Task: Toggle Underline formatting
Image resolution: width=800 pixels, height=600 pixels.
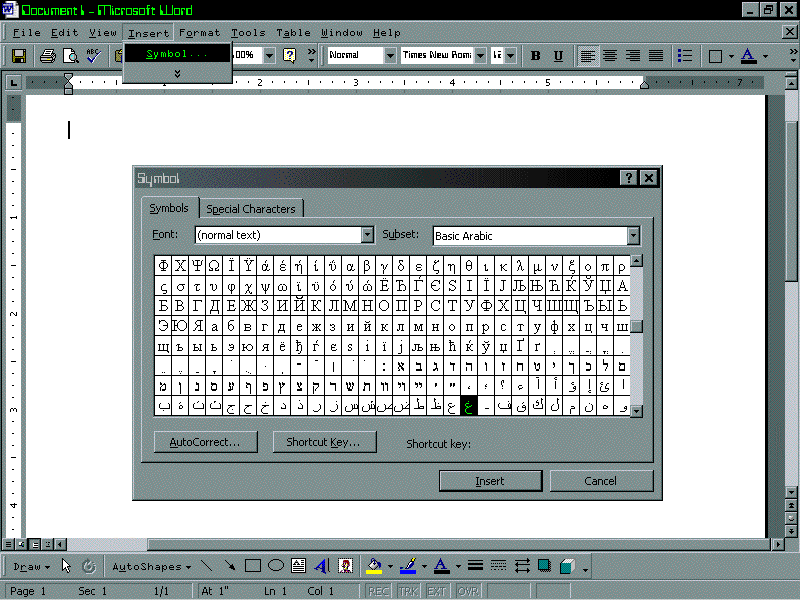Action: (558, 56)
